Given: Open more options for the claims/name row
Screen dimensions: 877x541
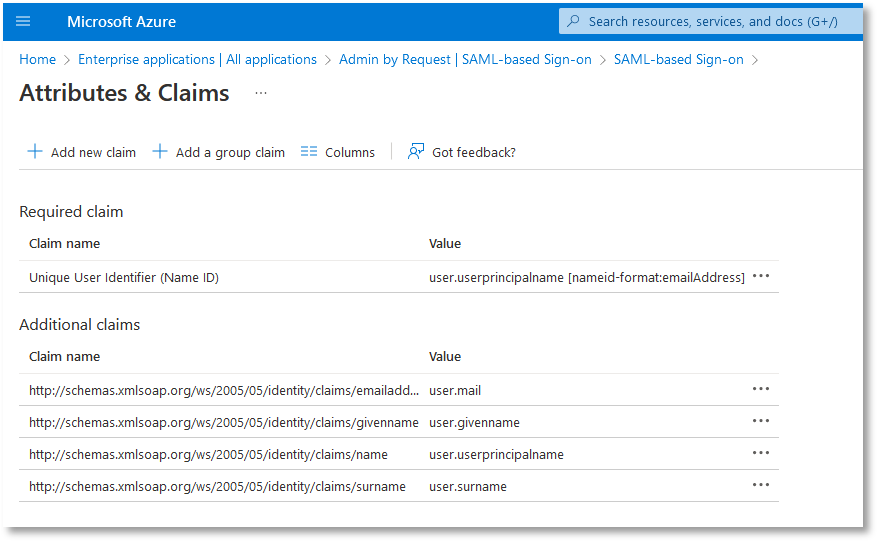Looking at the screenshot, I should 761,453.
